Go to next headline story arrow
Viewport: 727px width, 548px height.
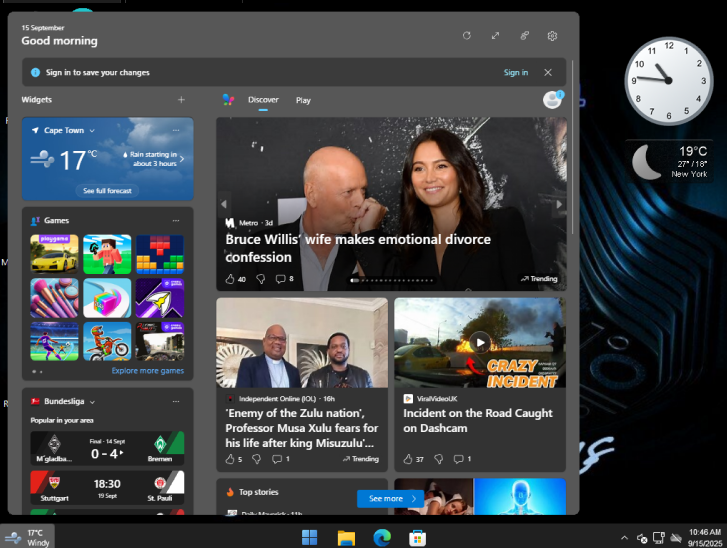point(560,204)
